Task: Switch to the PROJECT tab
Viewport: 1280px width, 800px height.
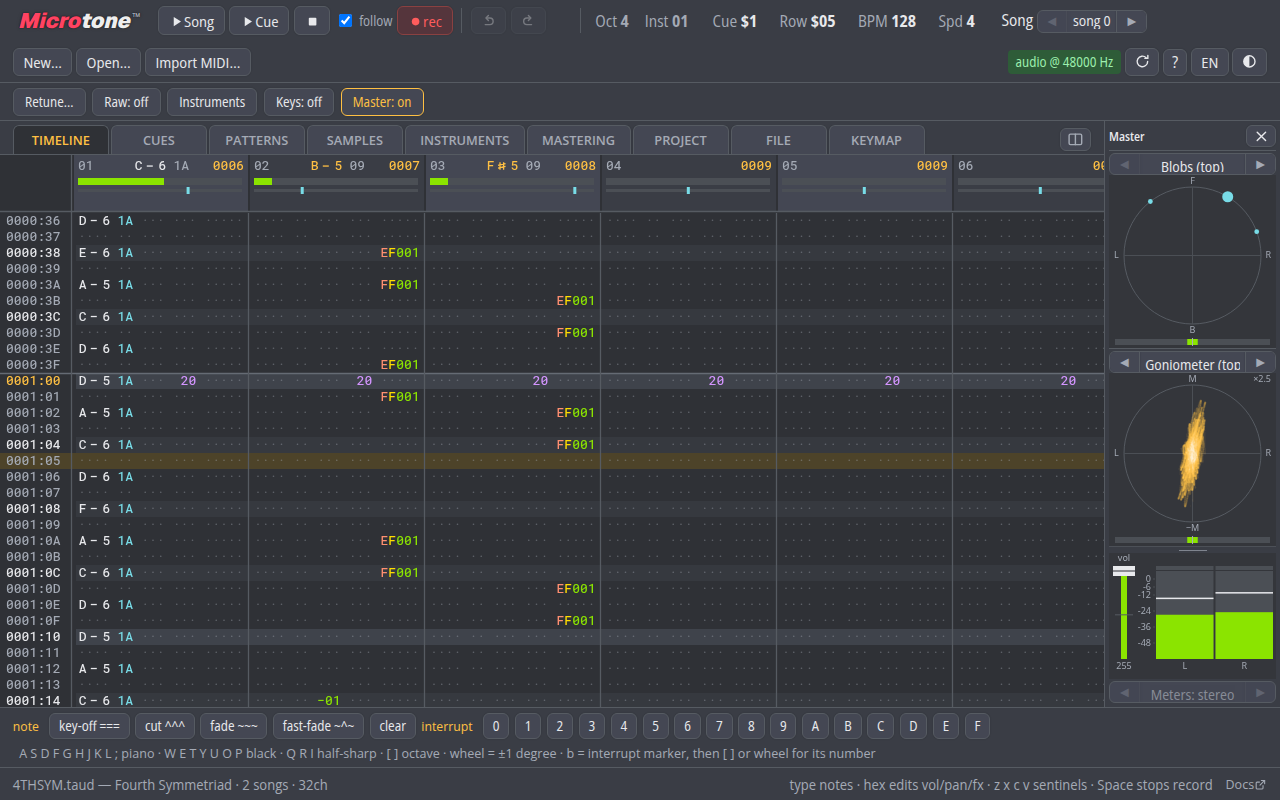Action: (x=680, y=140)
